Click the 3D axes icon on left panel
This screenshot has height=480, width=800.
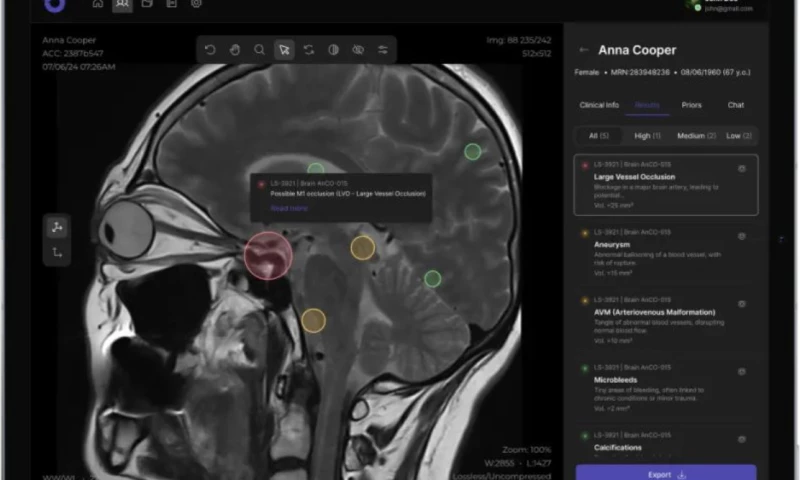57,228
